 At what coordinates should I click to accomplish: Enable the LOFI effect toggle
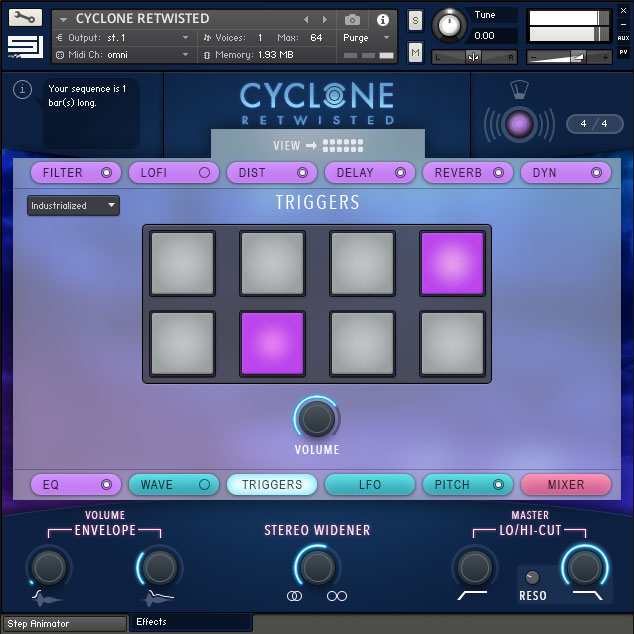205,173
